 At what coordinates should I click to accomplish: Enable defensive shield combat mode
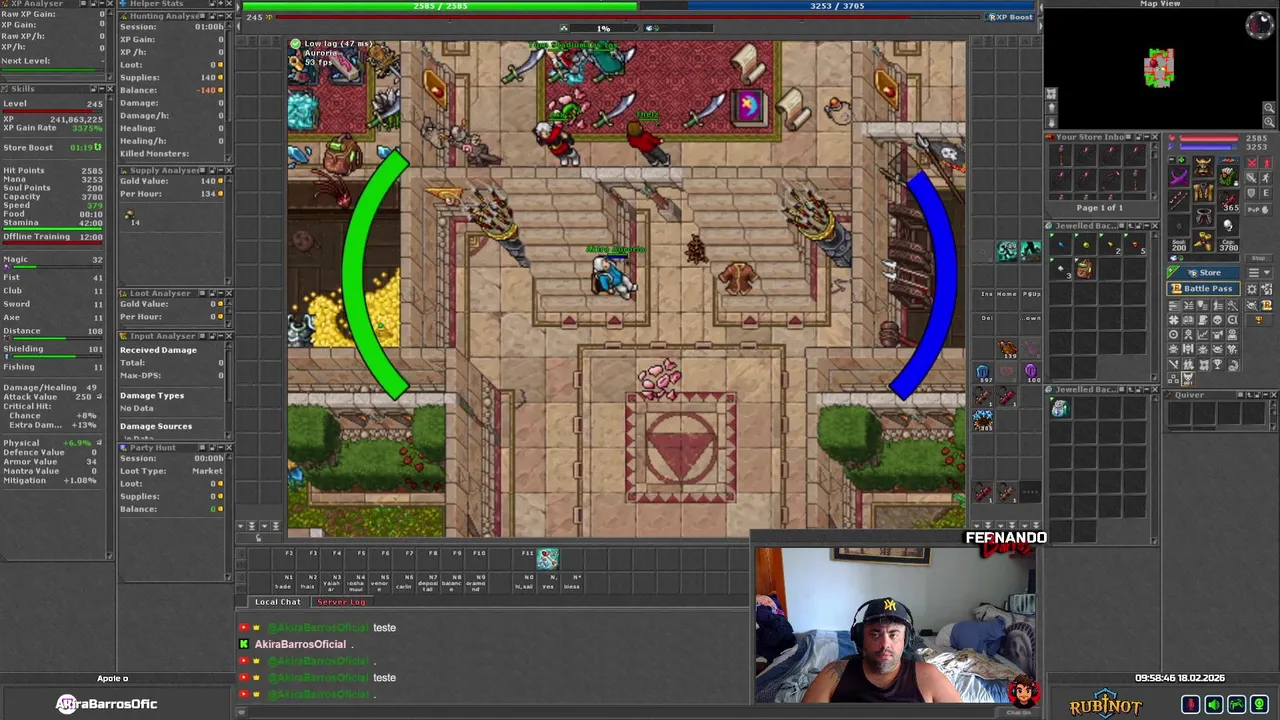(1252, 193)
